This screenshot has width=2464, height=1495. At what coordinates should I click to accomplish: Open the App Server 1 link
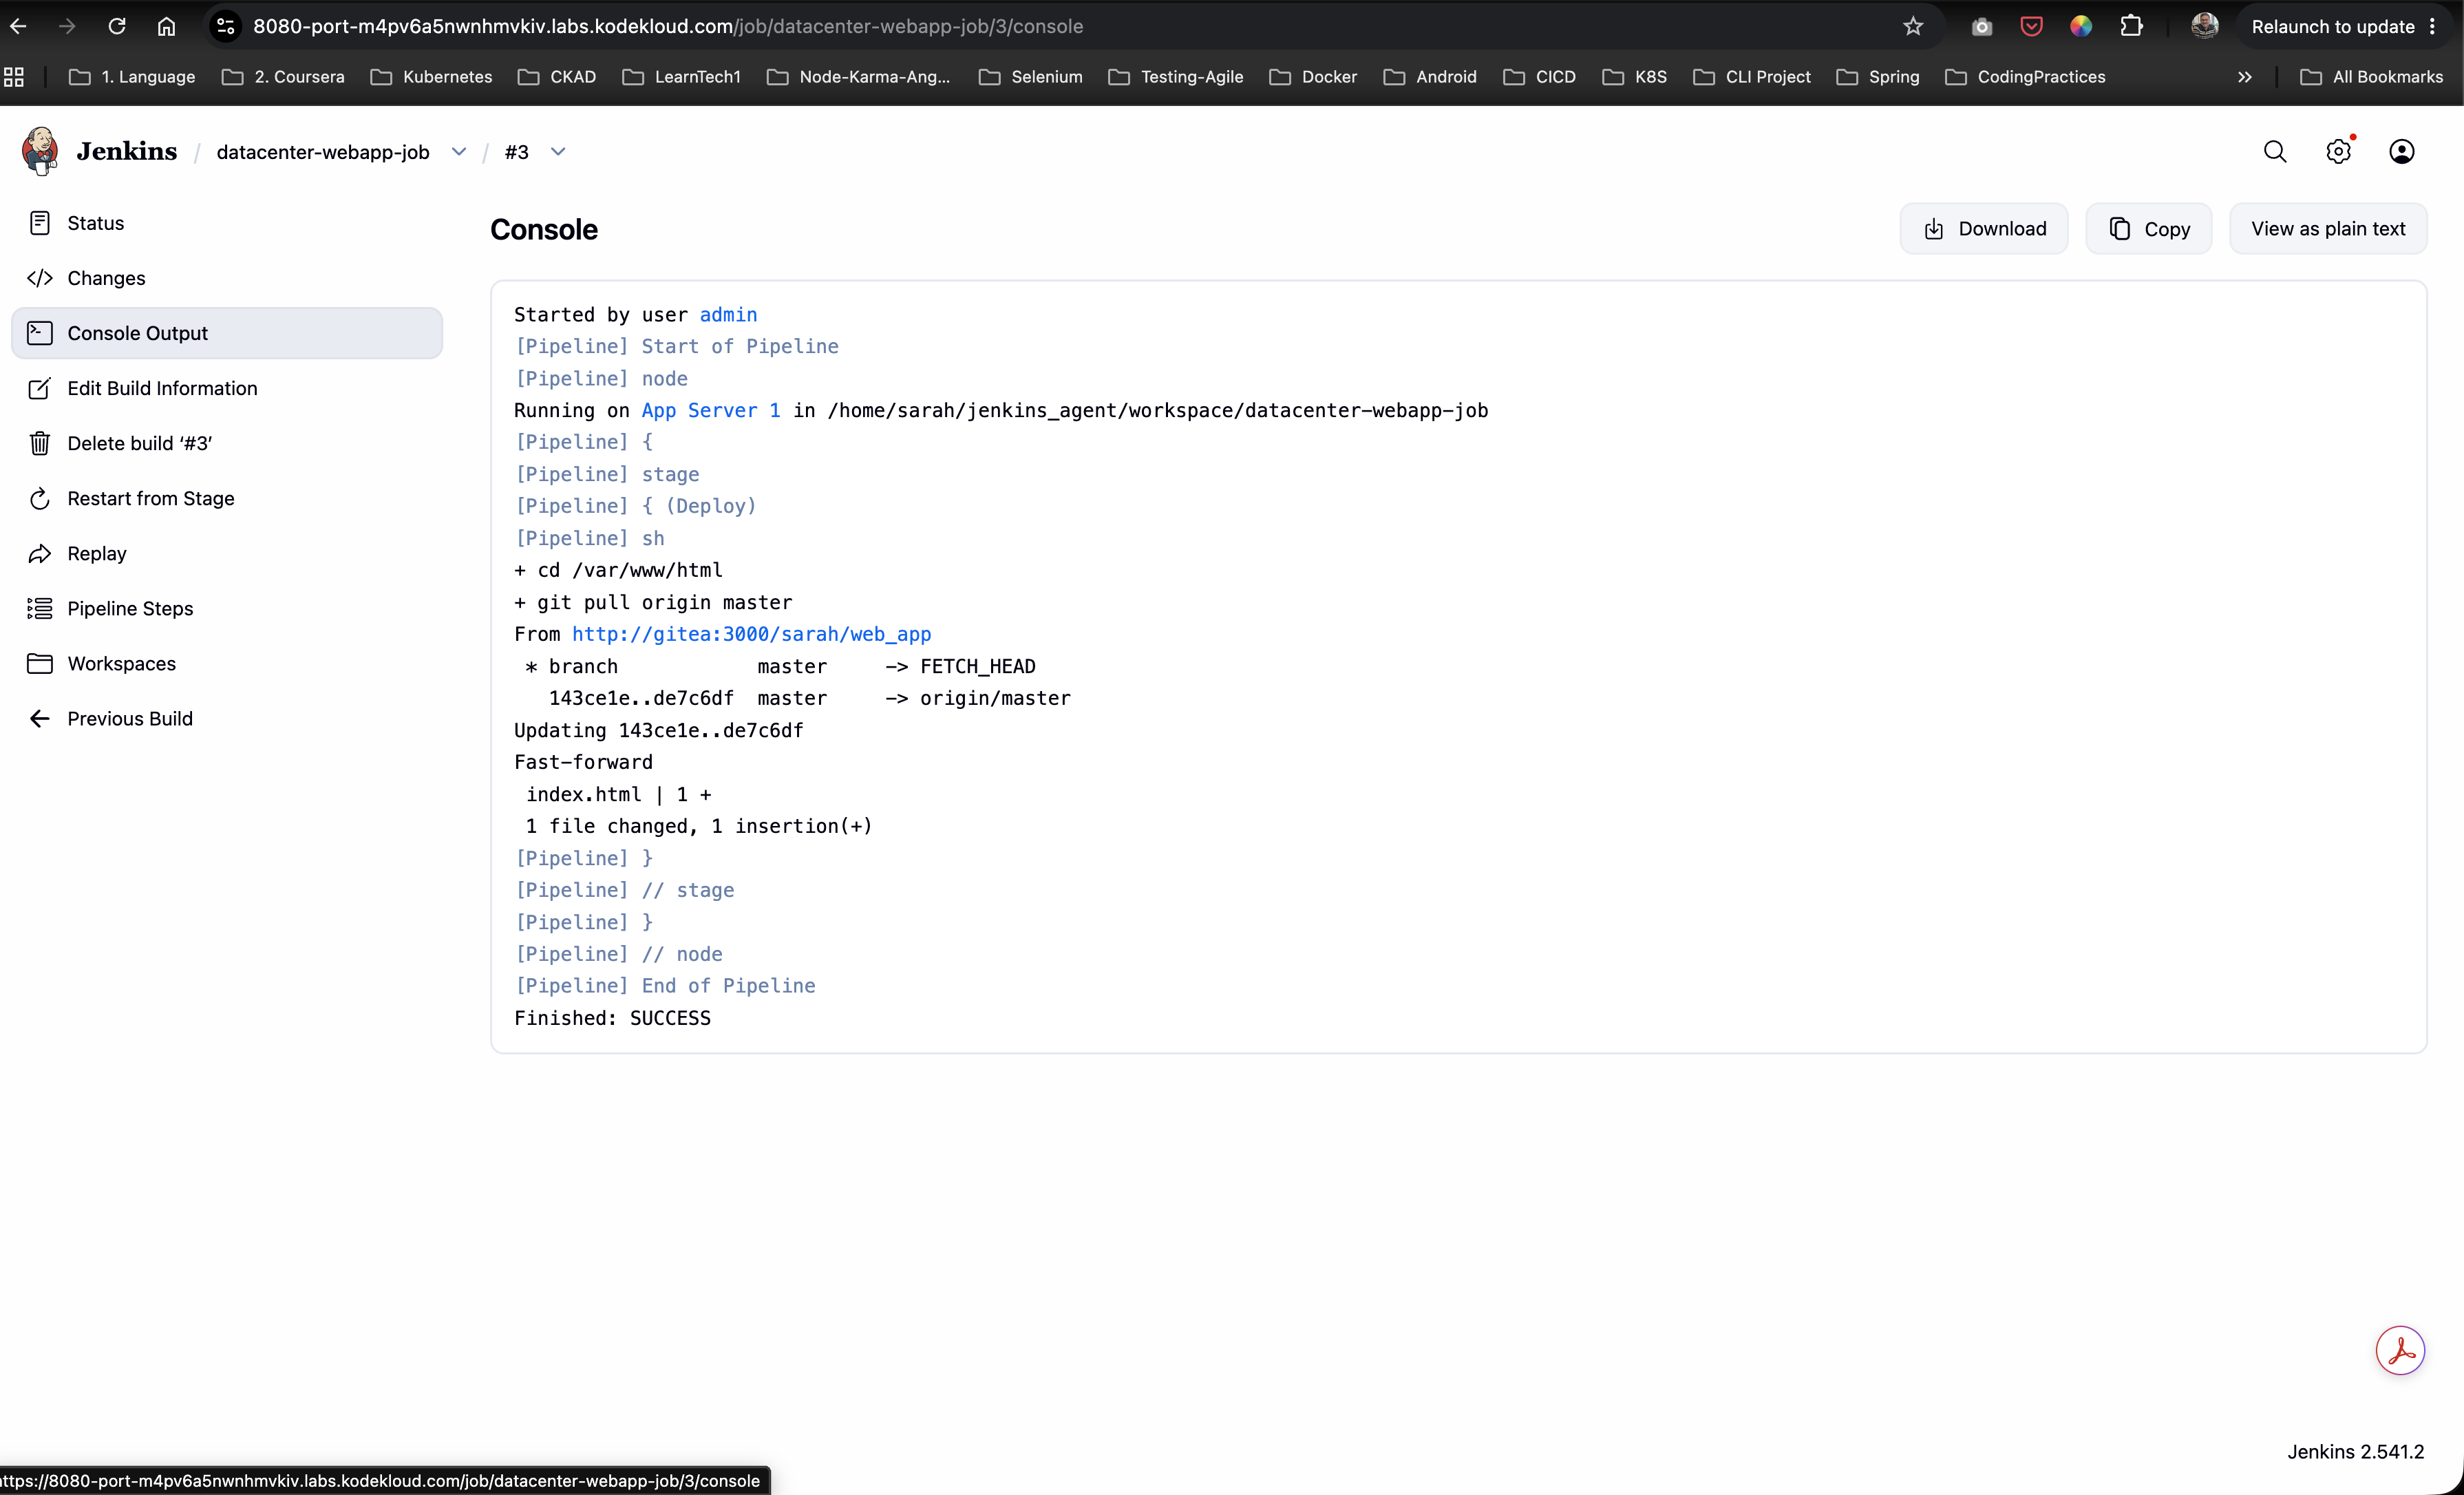[x=711, y=410]
